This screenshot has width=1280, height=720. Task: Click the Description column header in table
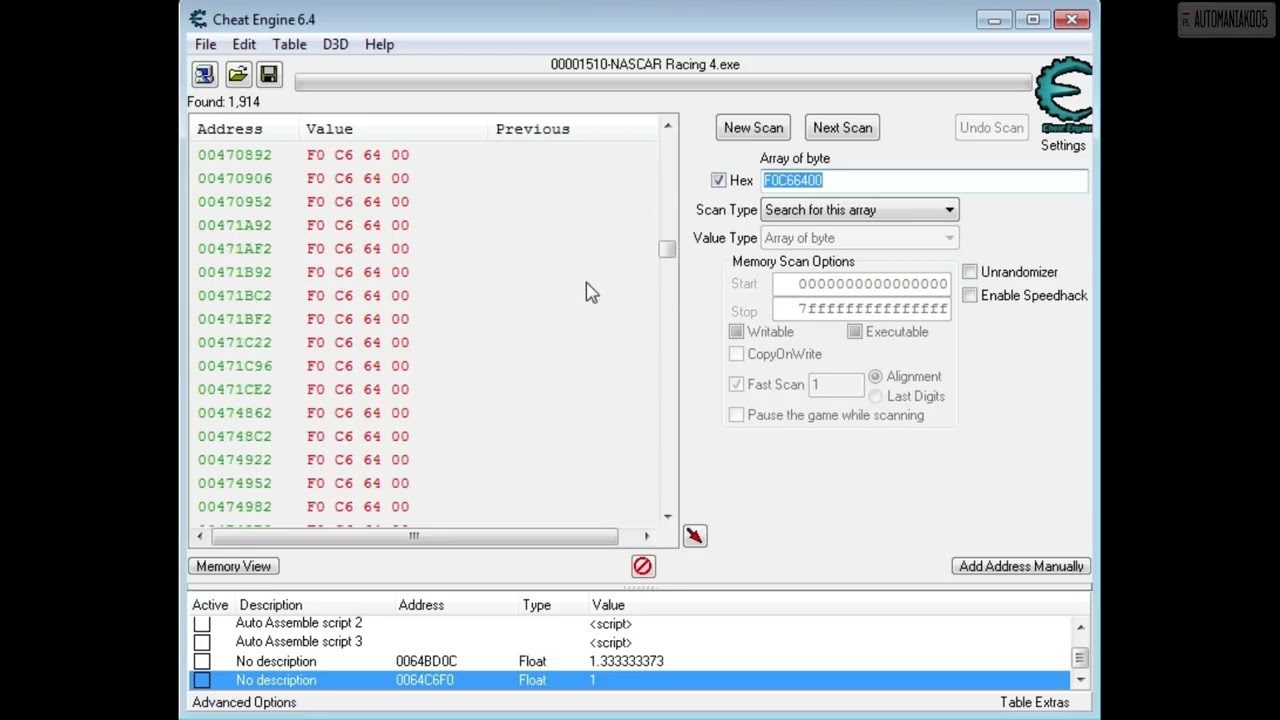270,605
